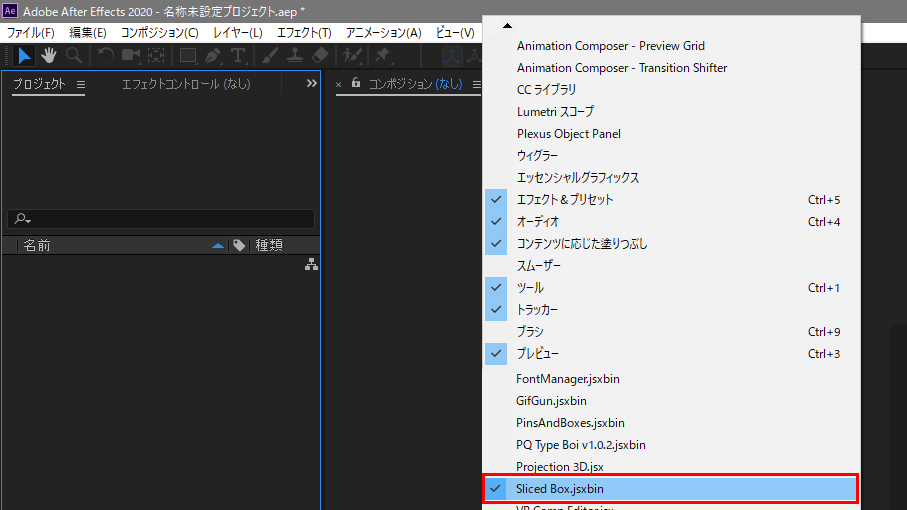Toggle the Effects & Presets panel (エフェクト＆プリセット)
907x510 pixels.
click(671, 199)
